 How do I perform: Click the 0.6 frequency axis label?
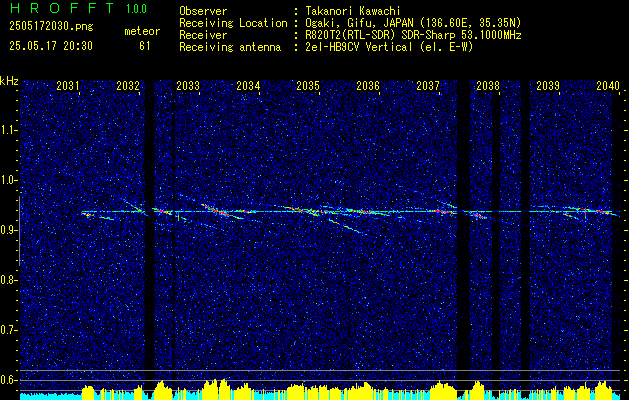8,380
